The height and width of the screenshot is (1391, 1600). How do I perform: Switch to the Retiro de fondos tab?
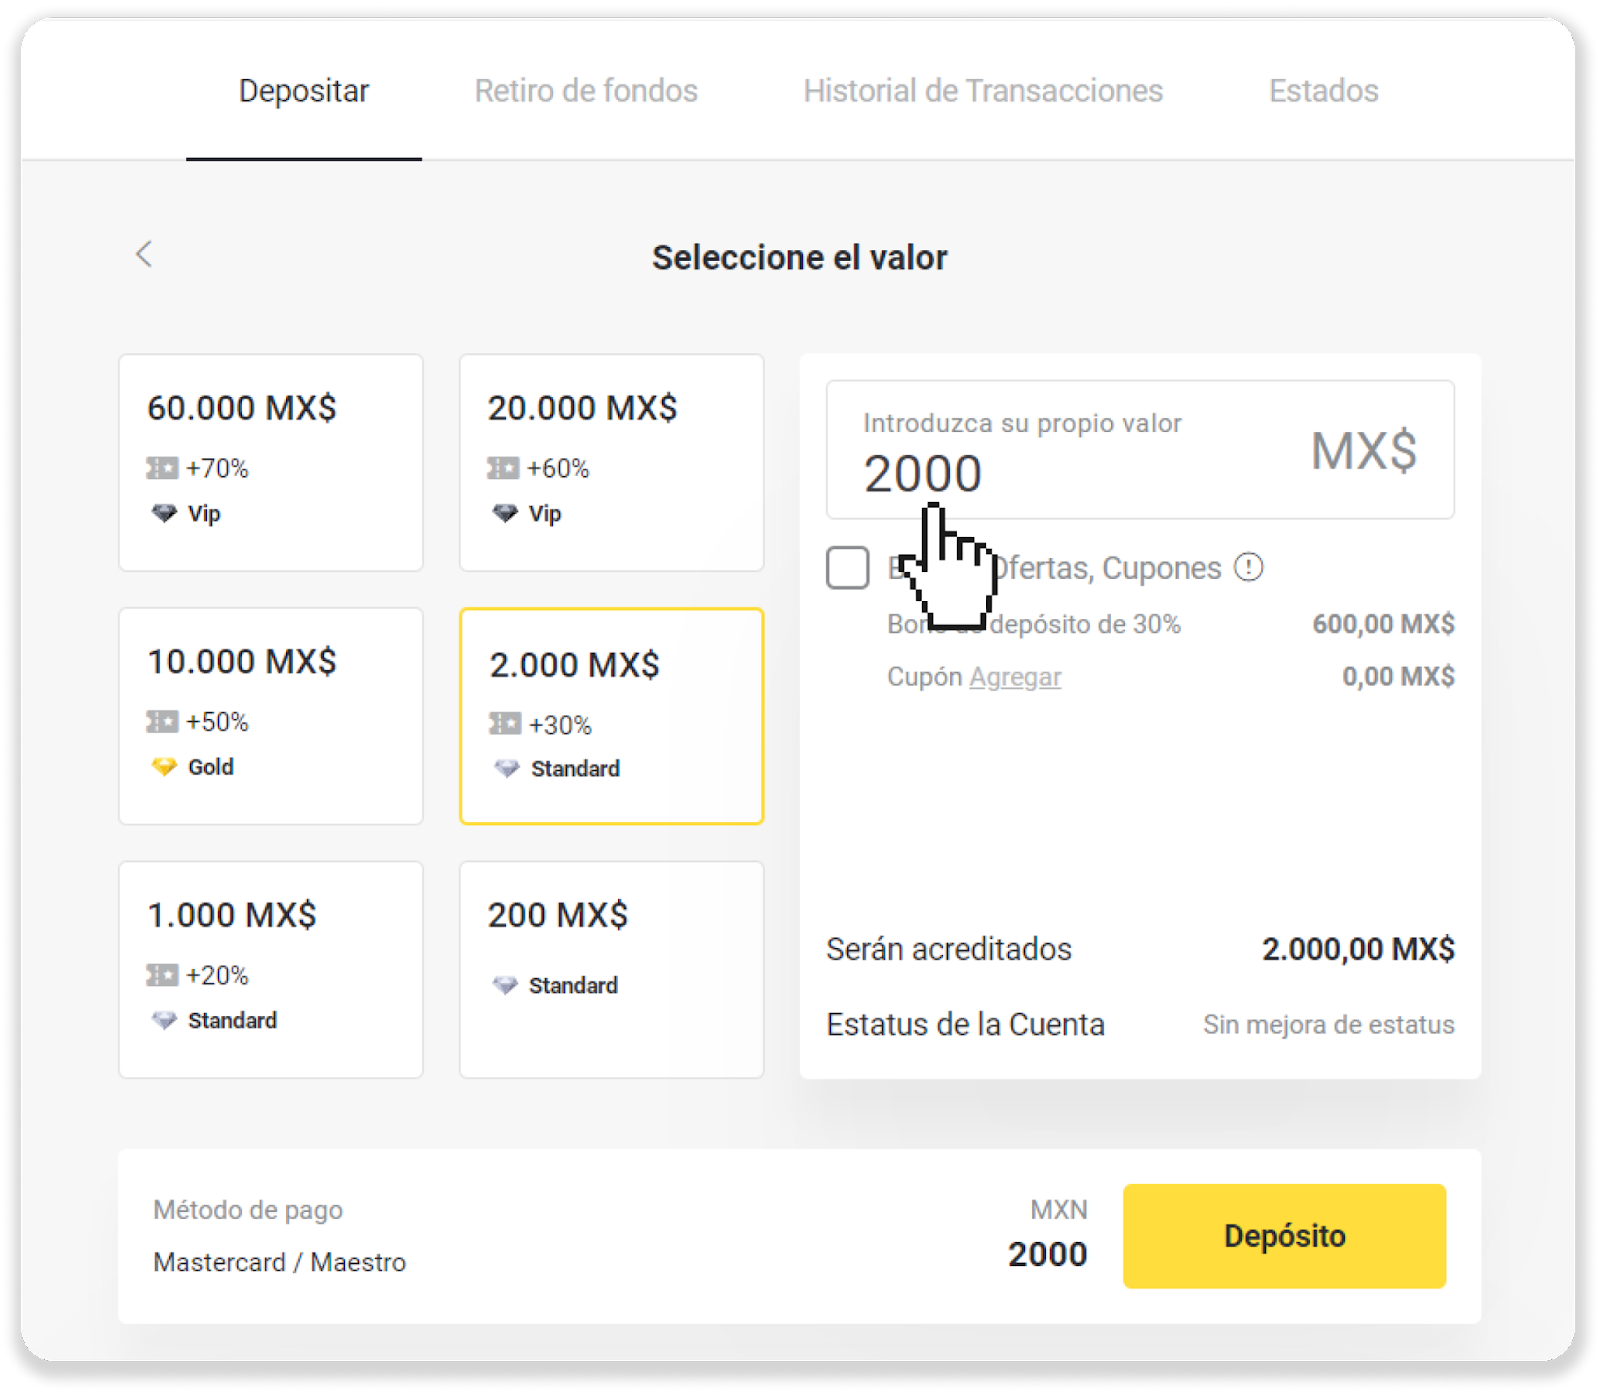click(x=586, y=91)
